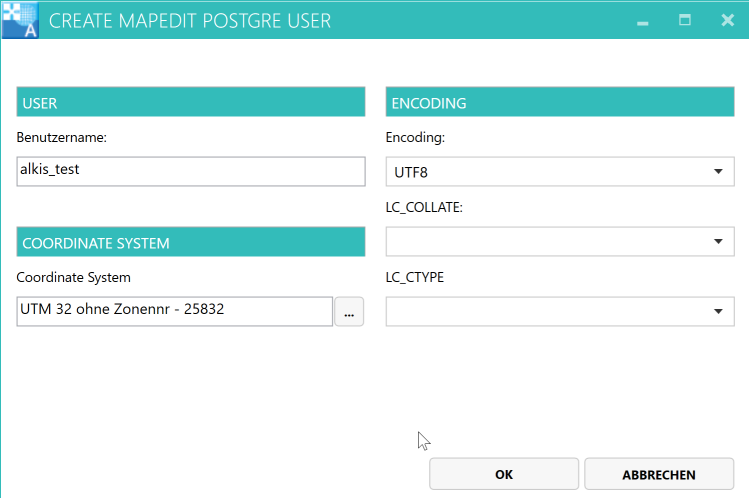Click the window title text
Screen dimensions: 749x498
190,21
